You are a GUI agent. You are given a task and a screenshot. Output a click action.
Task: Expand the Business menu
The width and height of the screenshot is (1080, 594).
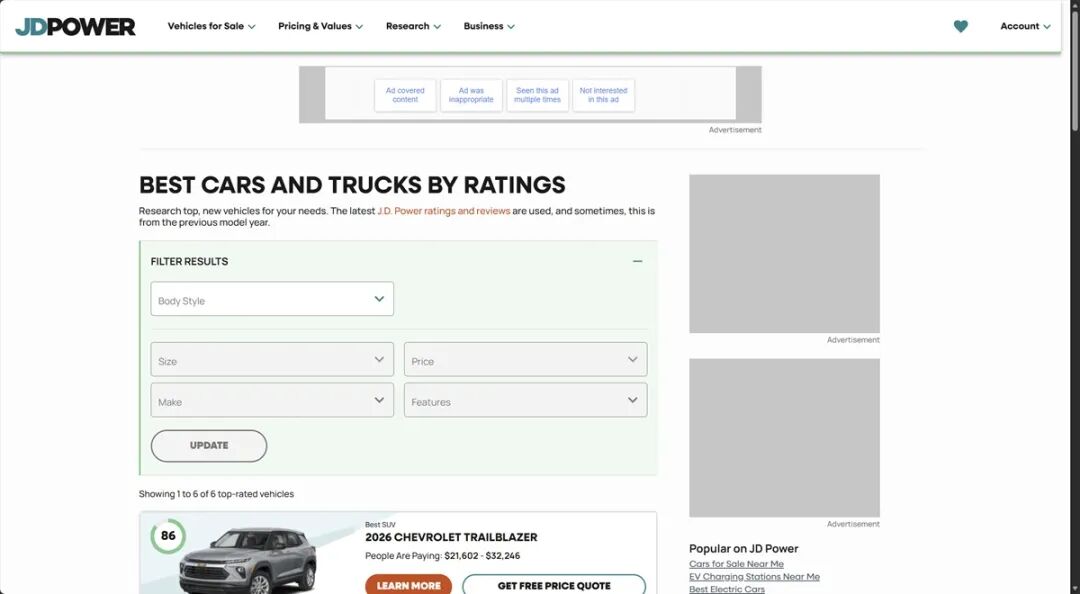click(489, 26)
